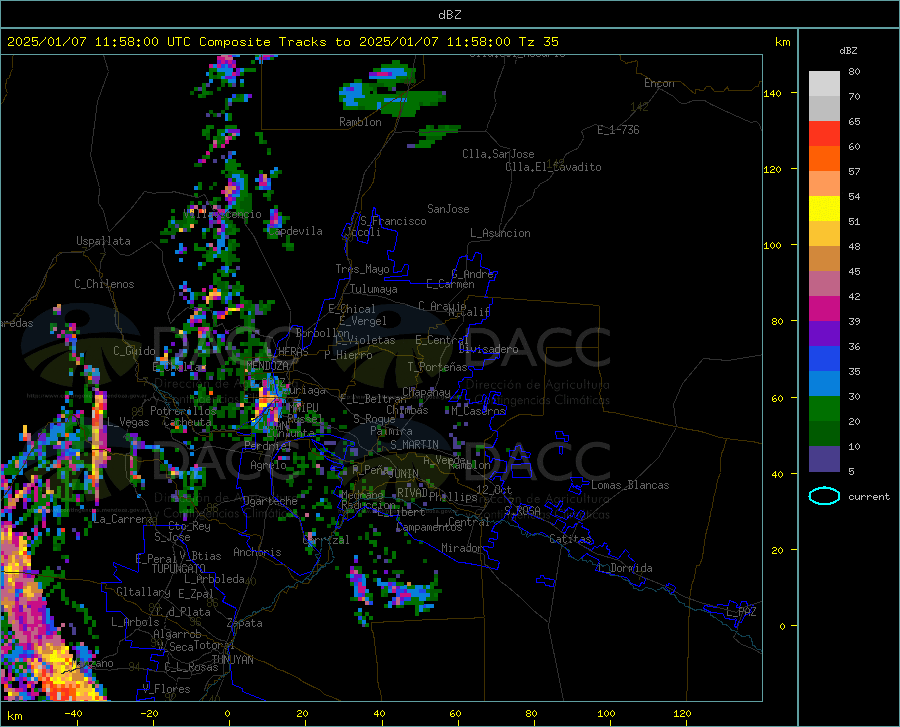Viewport: 900px width, 727px height.
Task: Click the Lomas_Blancas place label
Action: (x=630, y=485)
